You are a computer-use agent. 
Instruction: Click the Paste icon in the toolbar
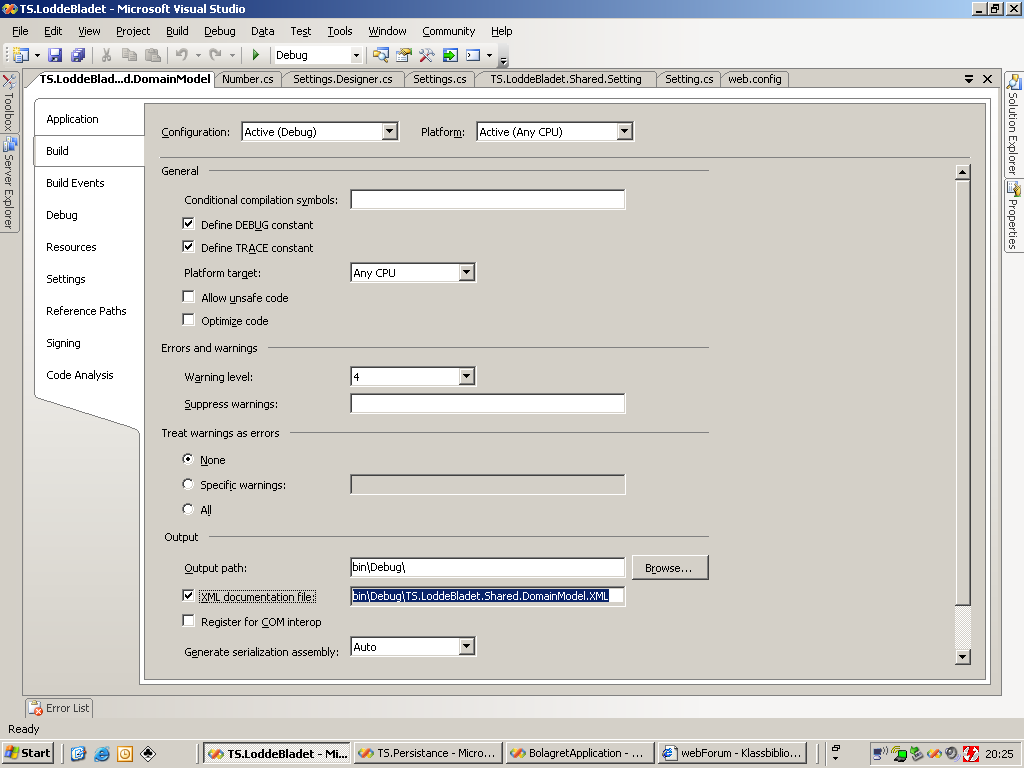[153, 55]
